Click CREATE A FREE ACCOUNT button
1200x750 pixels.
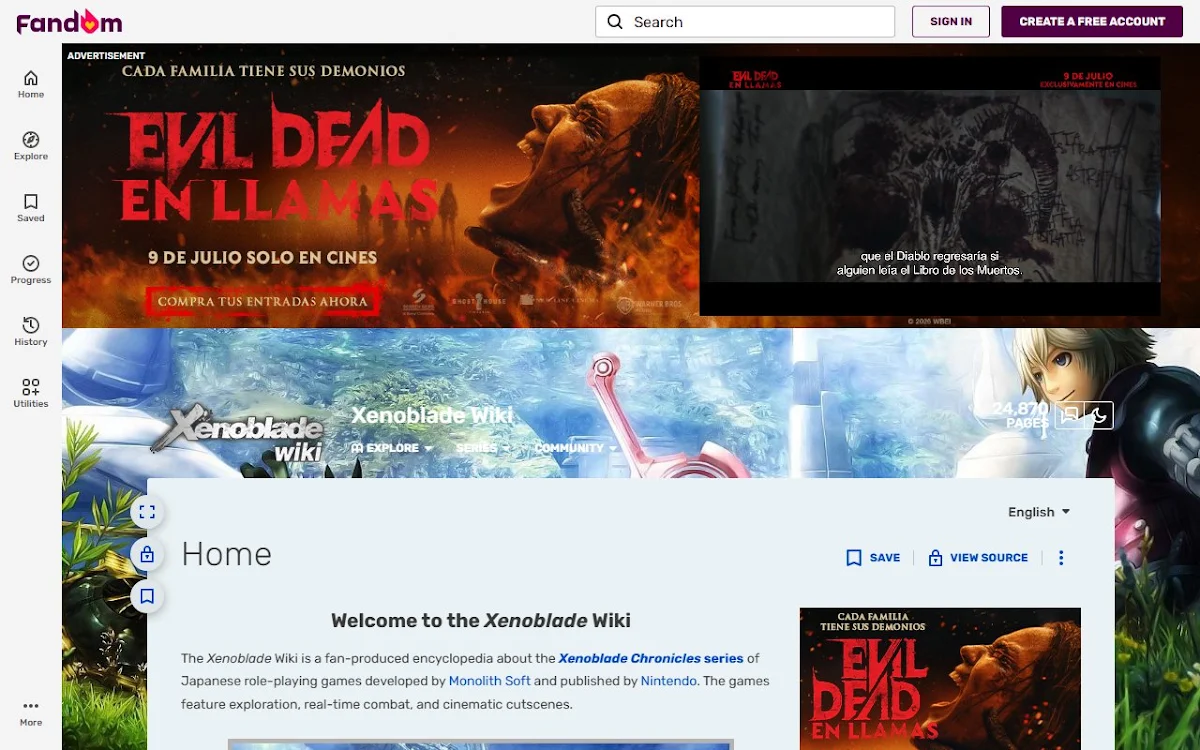pos(1092,21)
